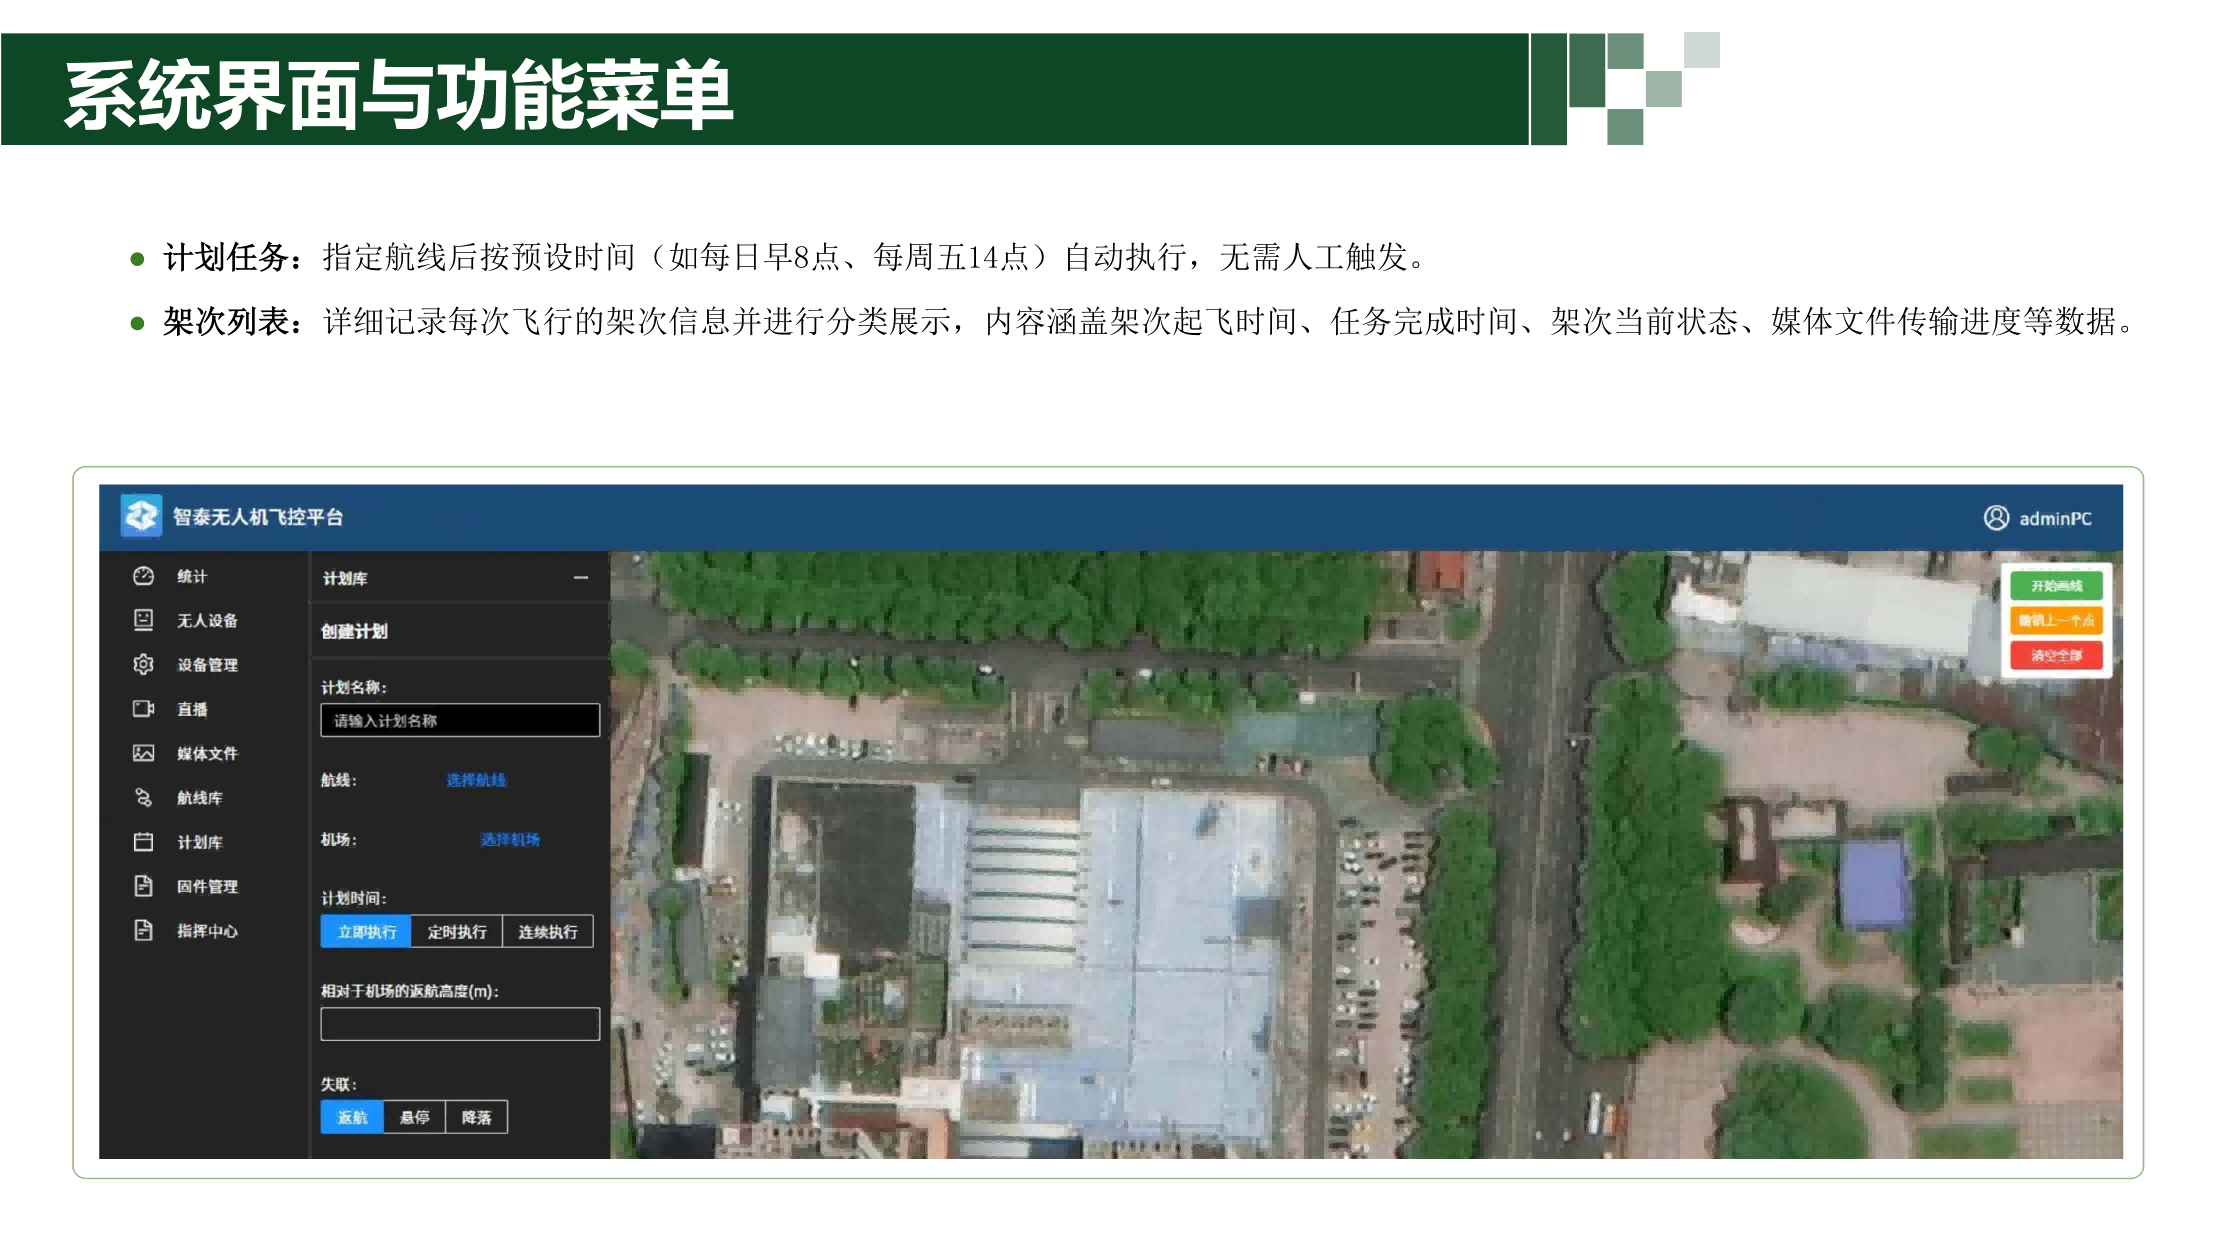The image size is (2240, 1260).
Task: Open the adminPC user avatar icon
Action: [1996, 518]
